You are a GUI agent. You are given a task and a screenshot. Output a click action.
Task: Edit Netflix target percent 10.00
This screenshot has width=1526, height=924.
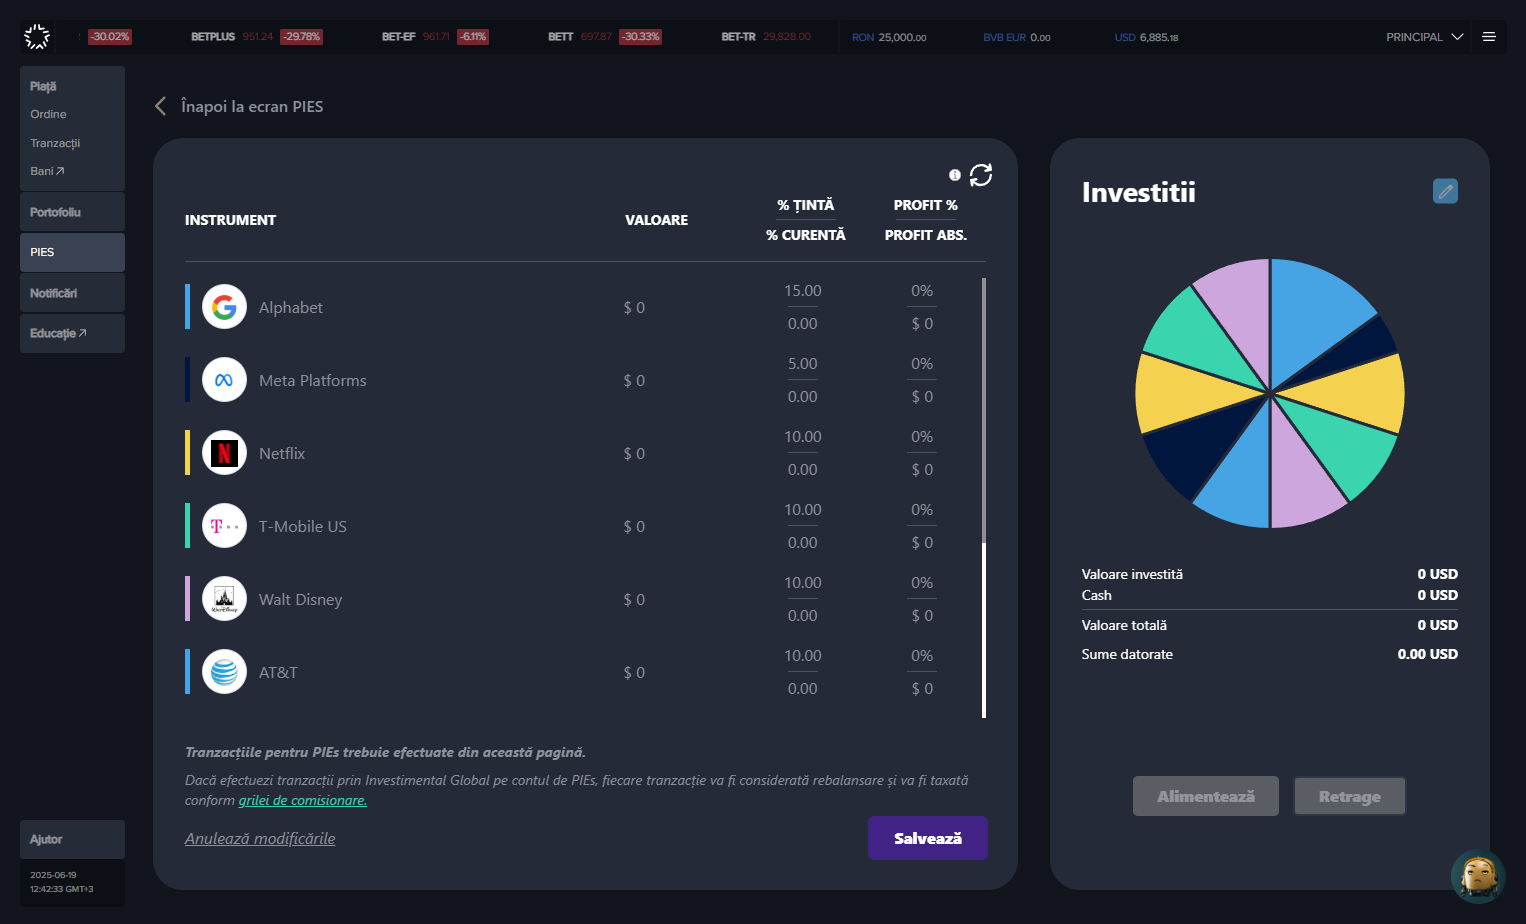[x=802, y=437]
